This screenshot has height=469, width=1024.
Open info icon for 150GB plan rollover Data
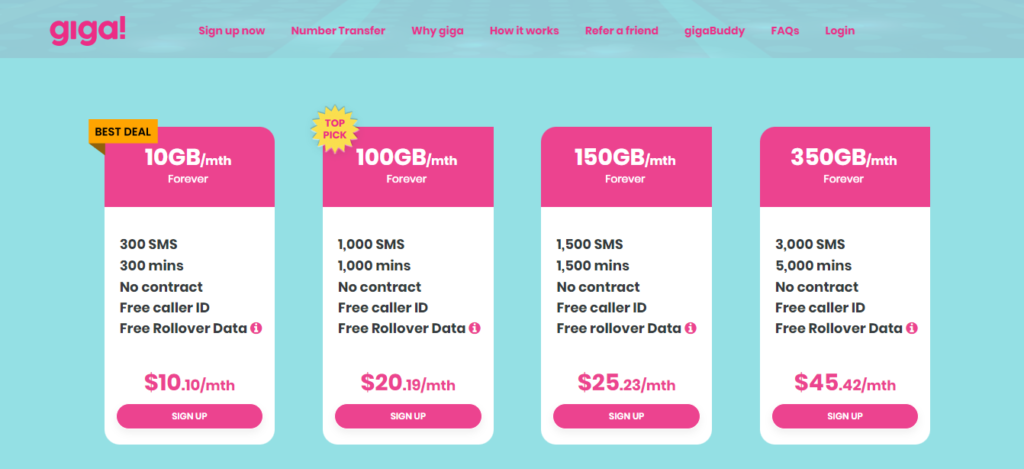click(691, 328)
